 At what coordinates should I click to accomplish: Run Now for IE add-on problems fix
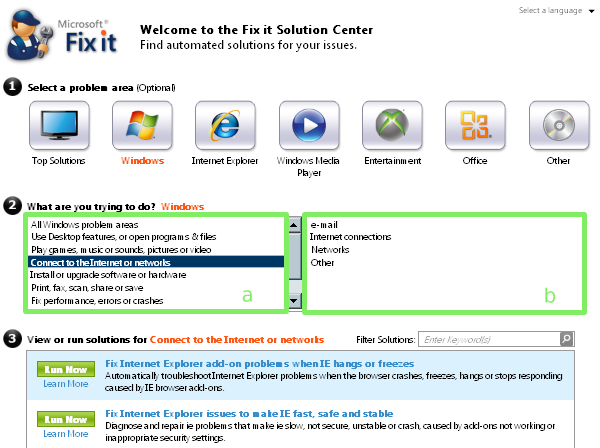[66, 369]
